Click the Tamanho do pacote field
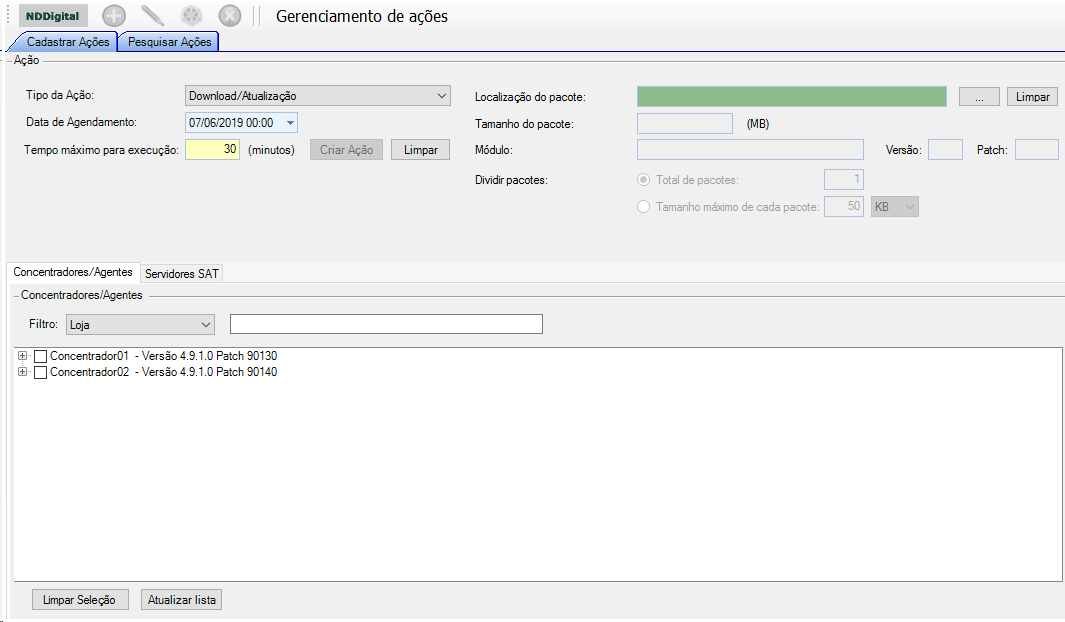Image resolution: width=1065 pixels, height=622 pixels. (x=685, y=124)
